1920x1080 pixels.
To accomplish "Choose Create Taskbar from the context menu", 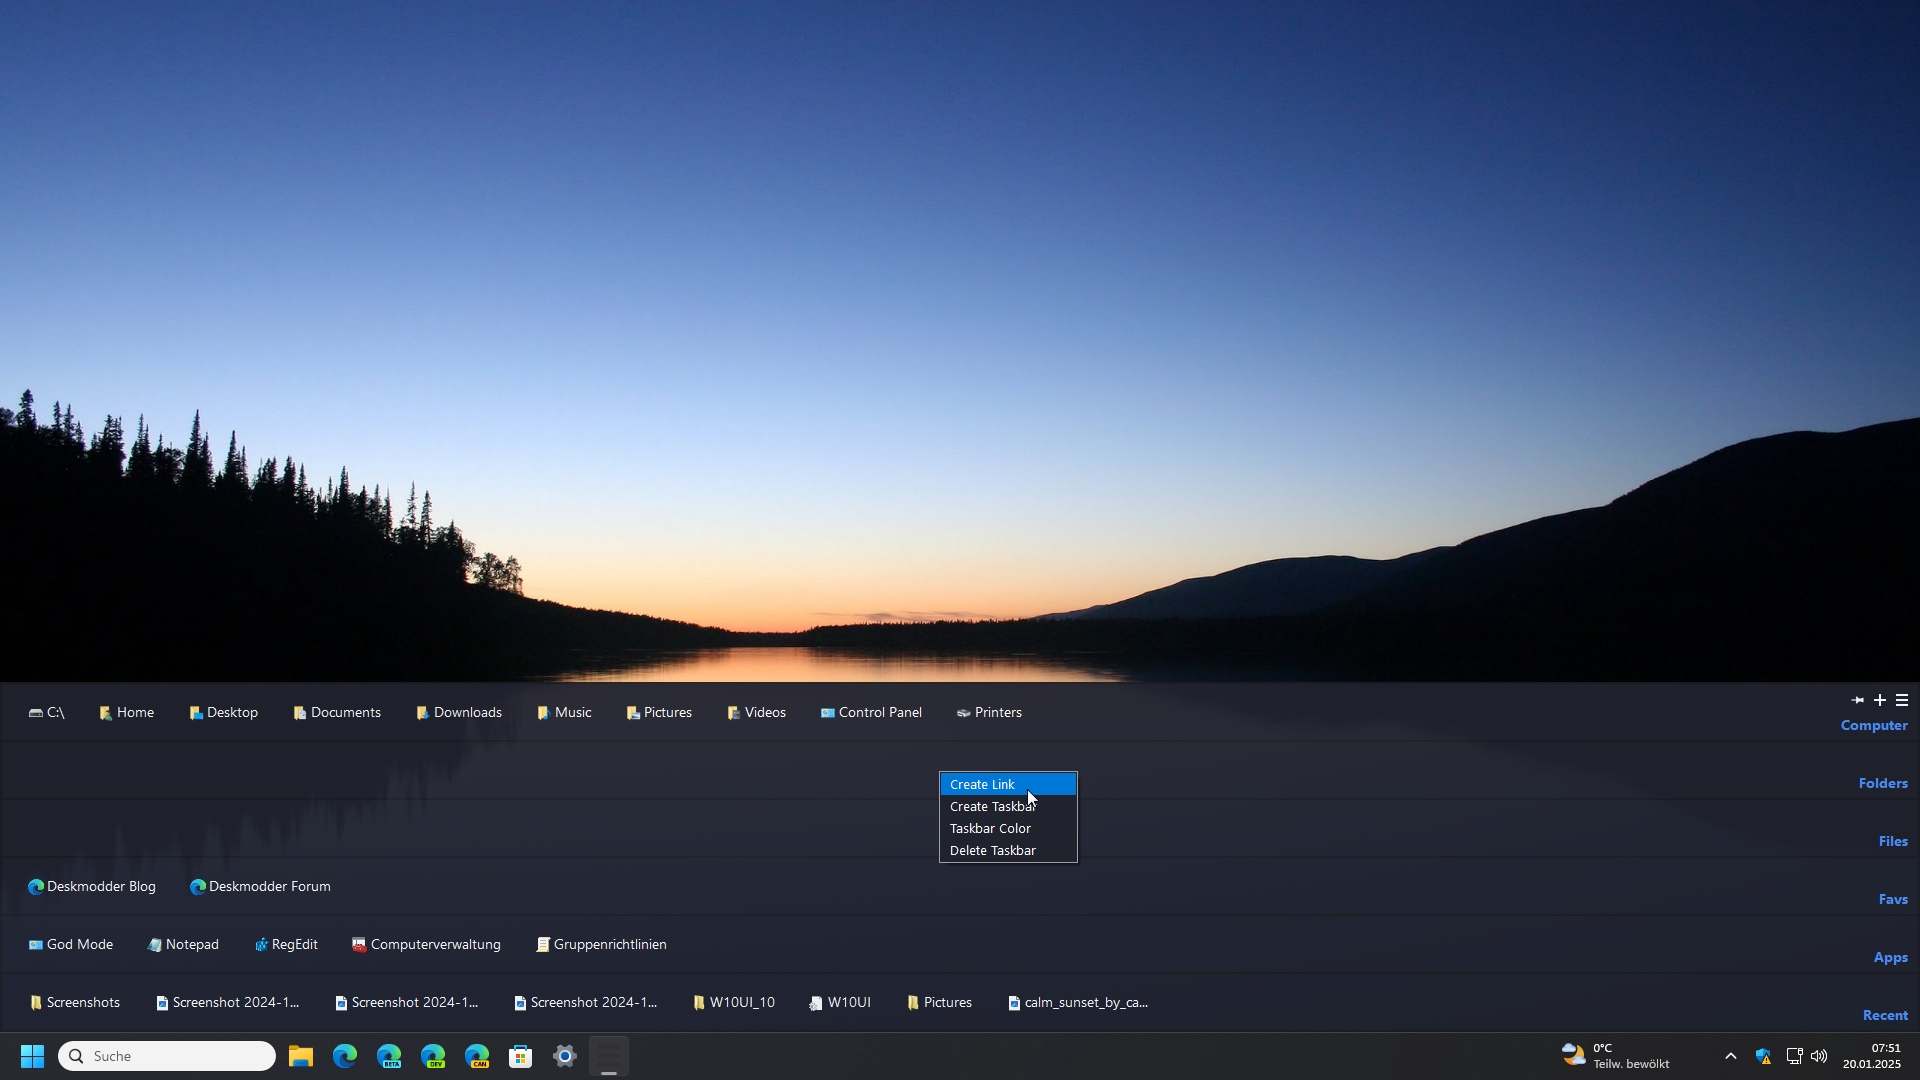I will [1008, 807].
